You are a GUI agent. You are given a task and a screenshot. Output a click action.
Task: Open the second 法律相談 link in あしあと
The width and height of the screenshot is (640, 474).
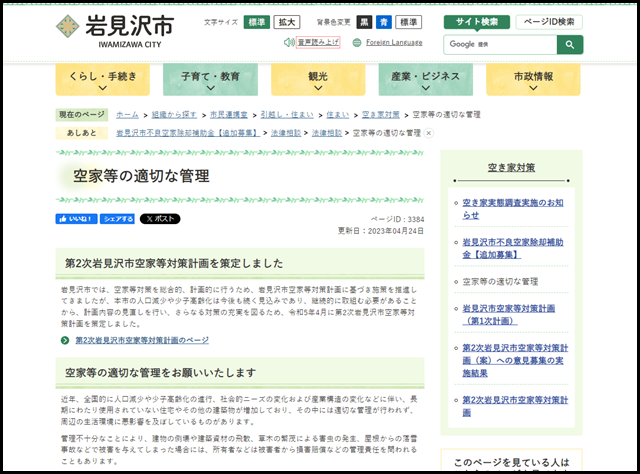click(x=327, y=133)
